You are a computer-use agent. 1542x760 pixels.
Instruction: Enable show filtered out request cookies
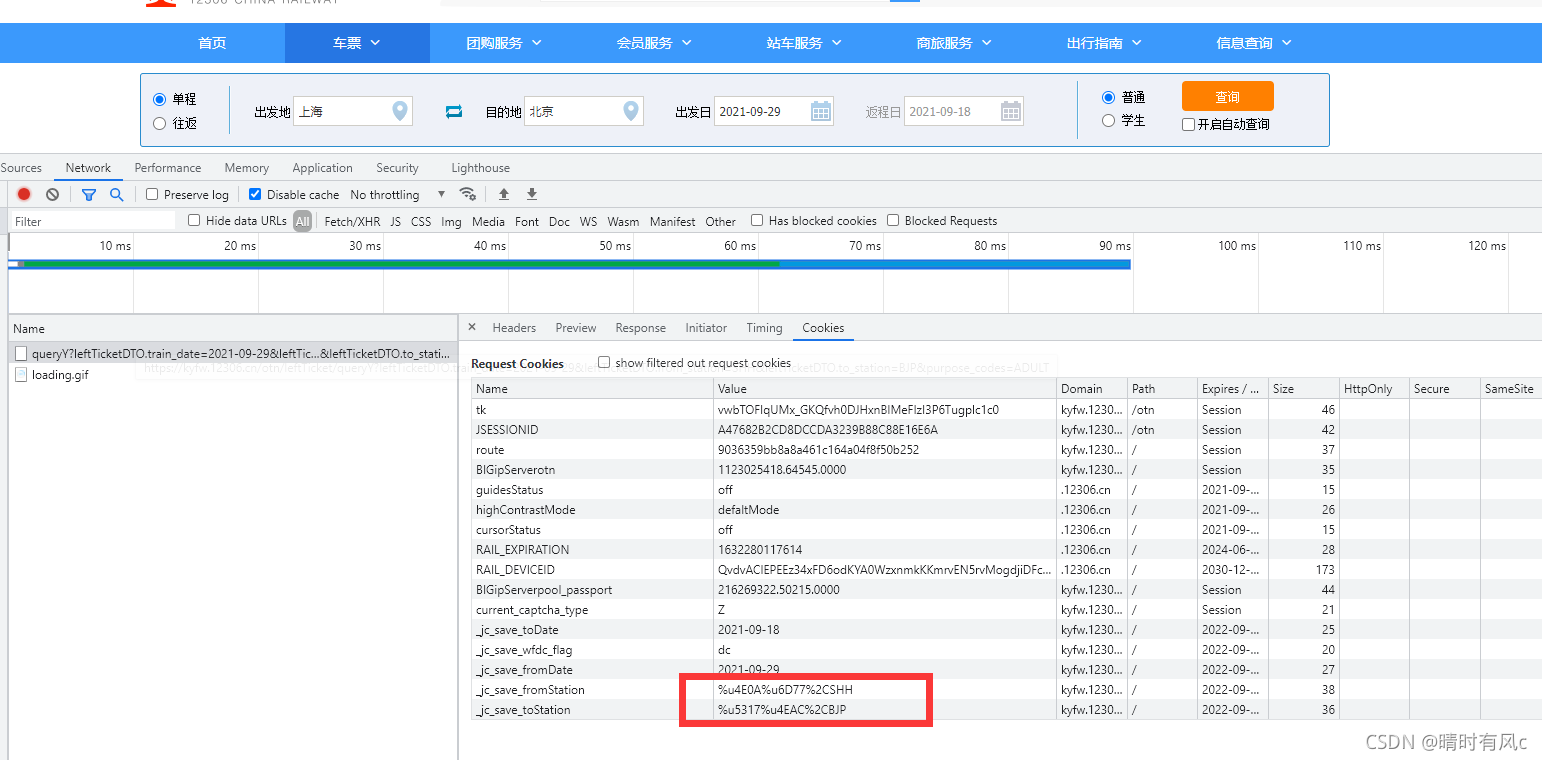tap(604, 362)
